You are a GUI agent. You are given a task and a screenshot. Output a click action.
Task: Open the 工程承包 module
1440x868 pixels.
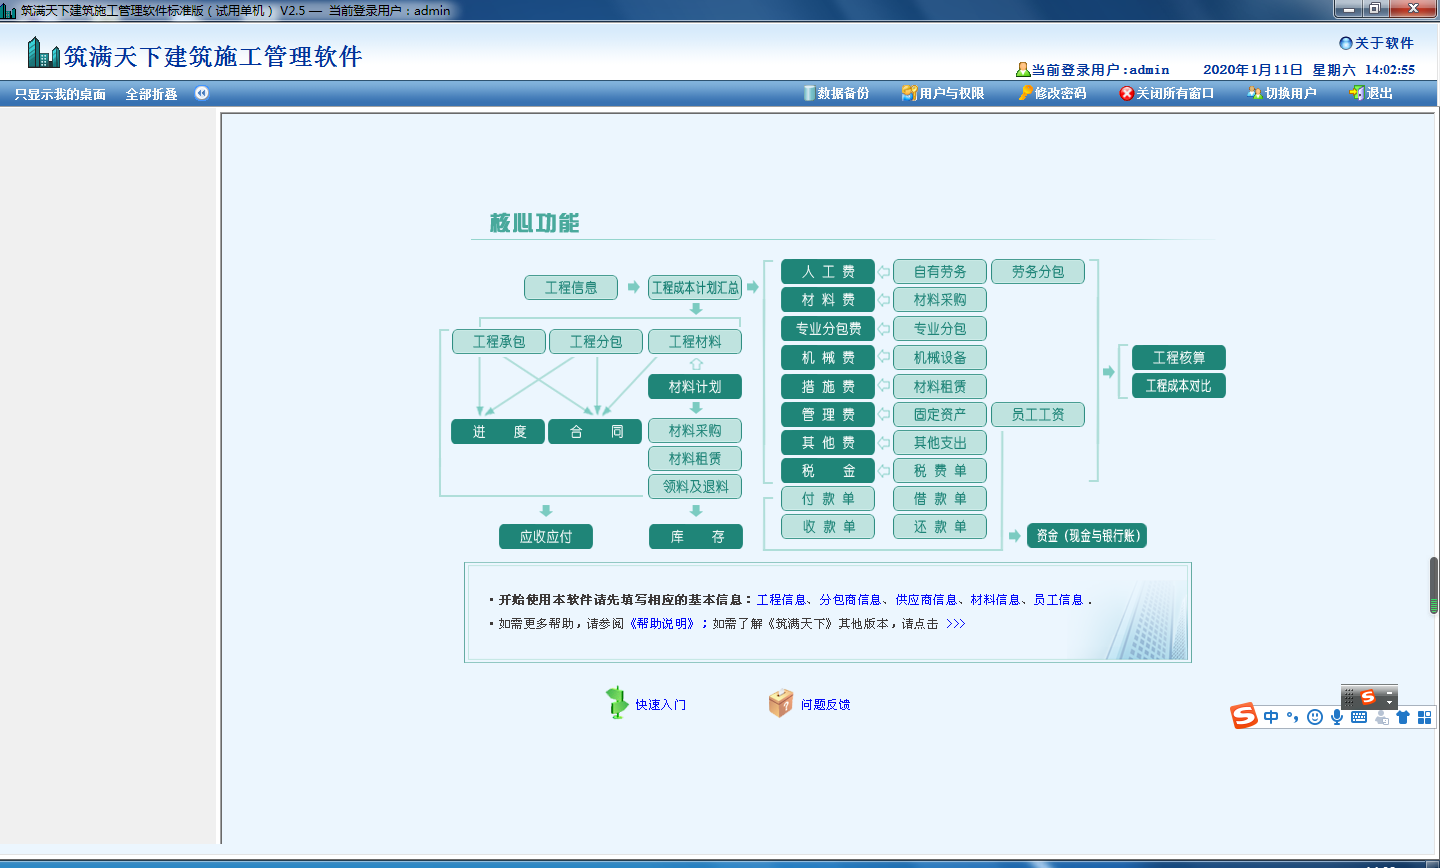tap(499, 342)
